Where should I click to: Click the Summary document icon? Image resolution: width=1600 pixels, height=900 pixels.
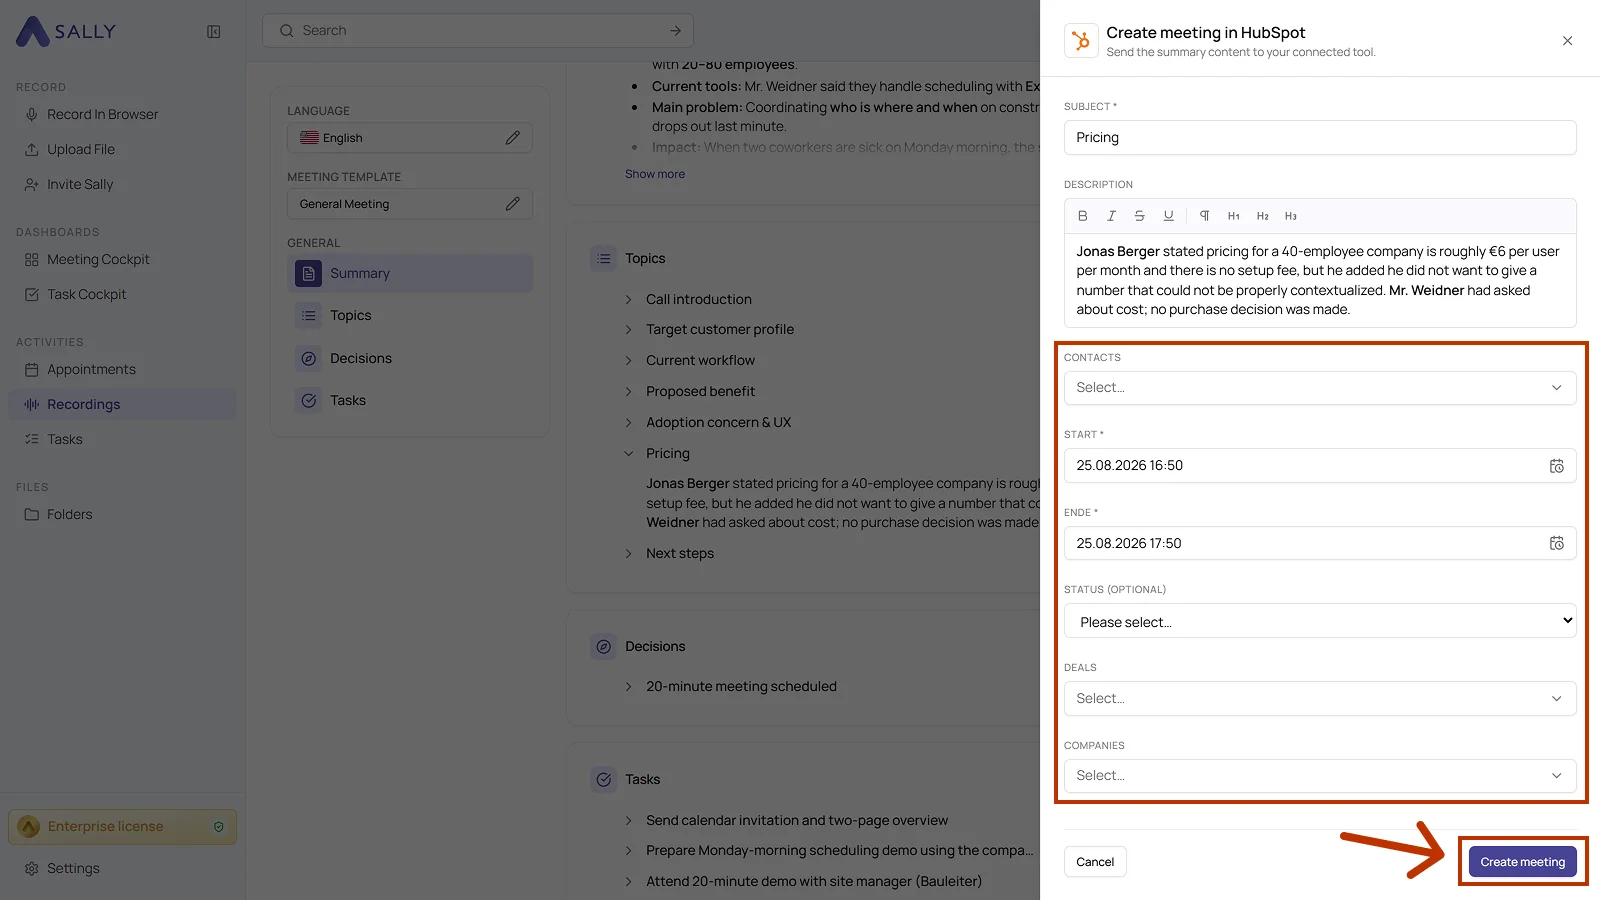[x=309, y=273]
